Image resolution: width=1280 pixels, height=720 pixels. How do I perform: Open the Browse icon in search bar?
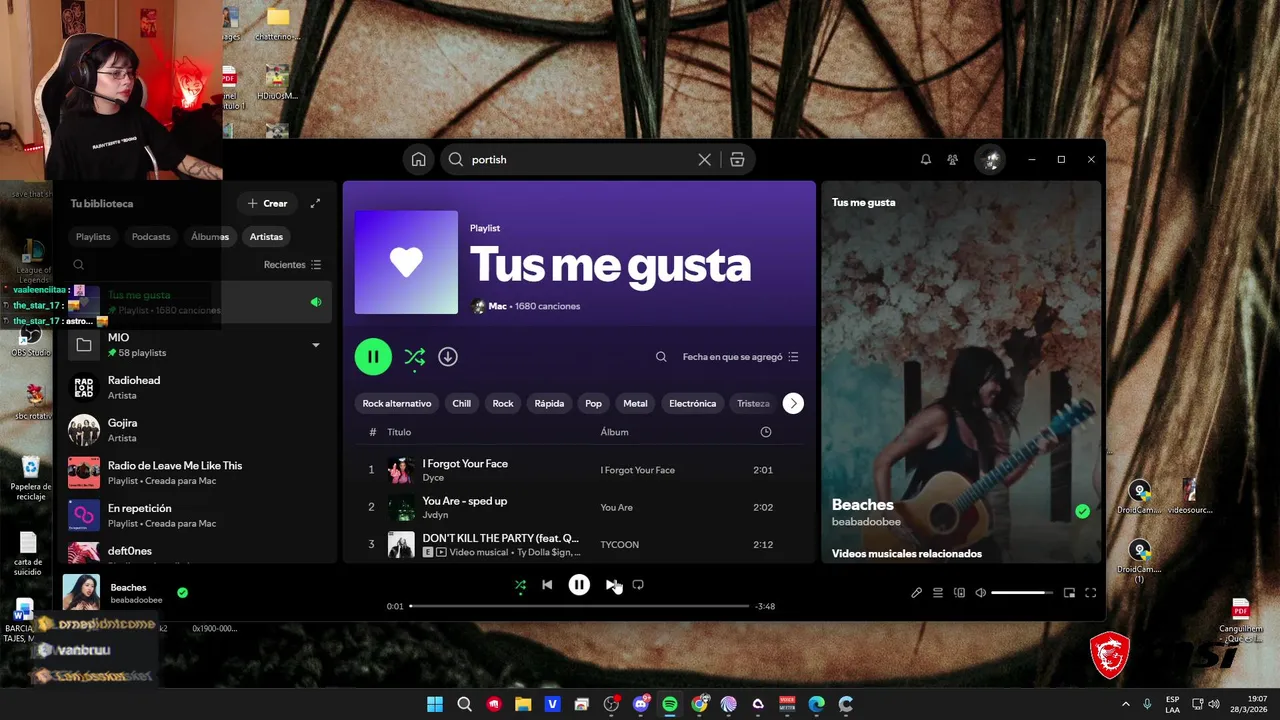(737, 159)
